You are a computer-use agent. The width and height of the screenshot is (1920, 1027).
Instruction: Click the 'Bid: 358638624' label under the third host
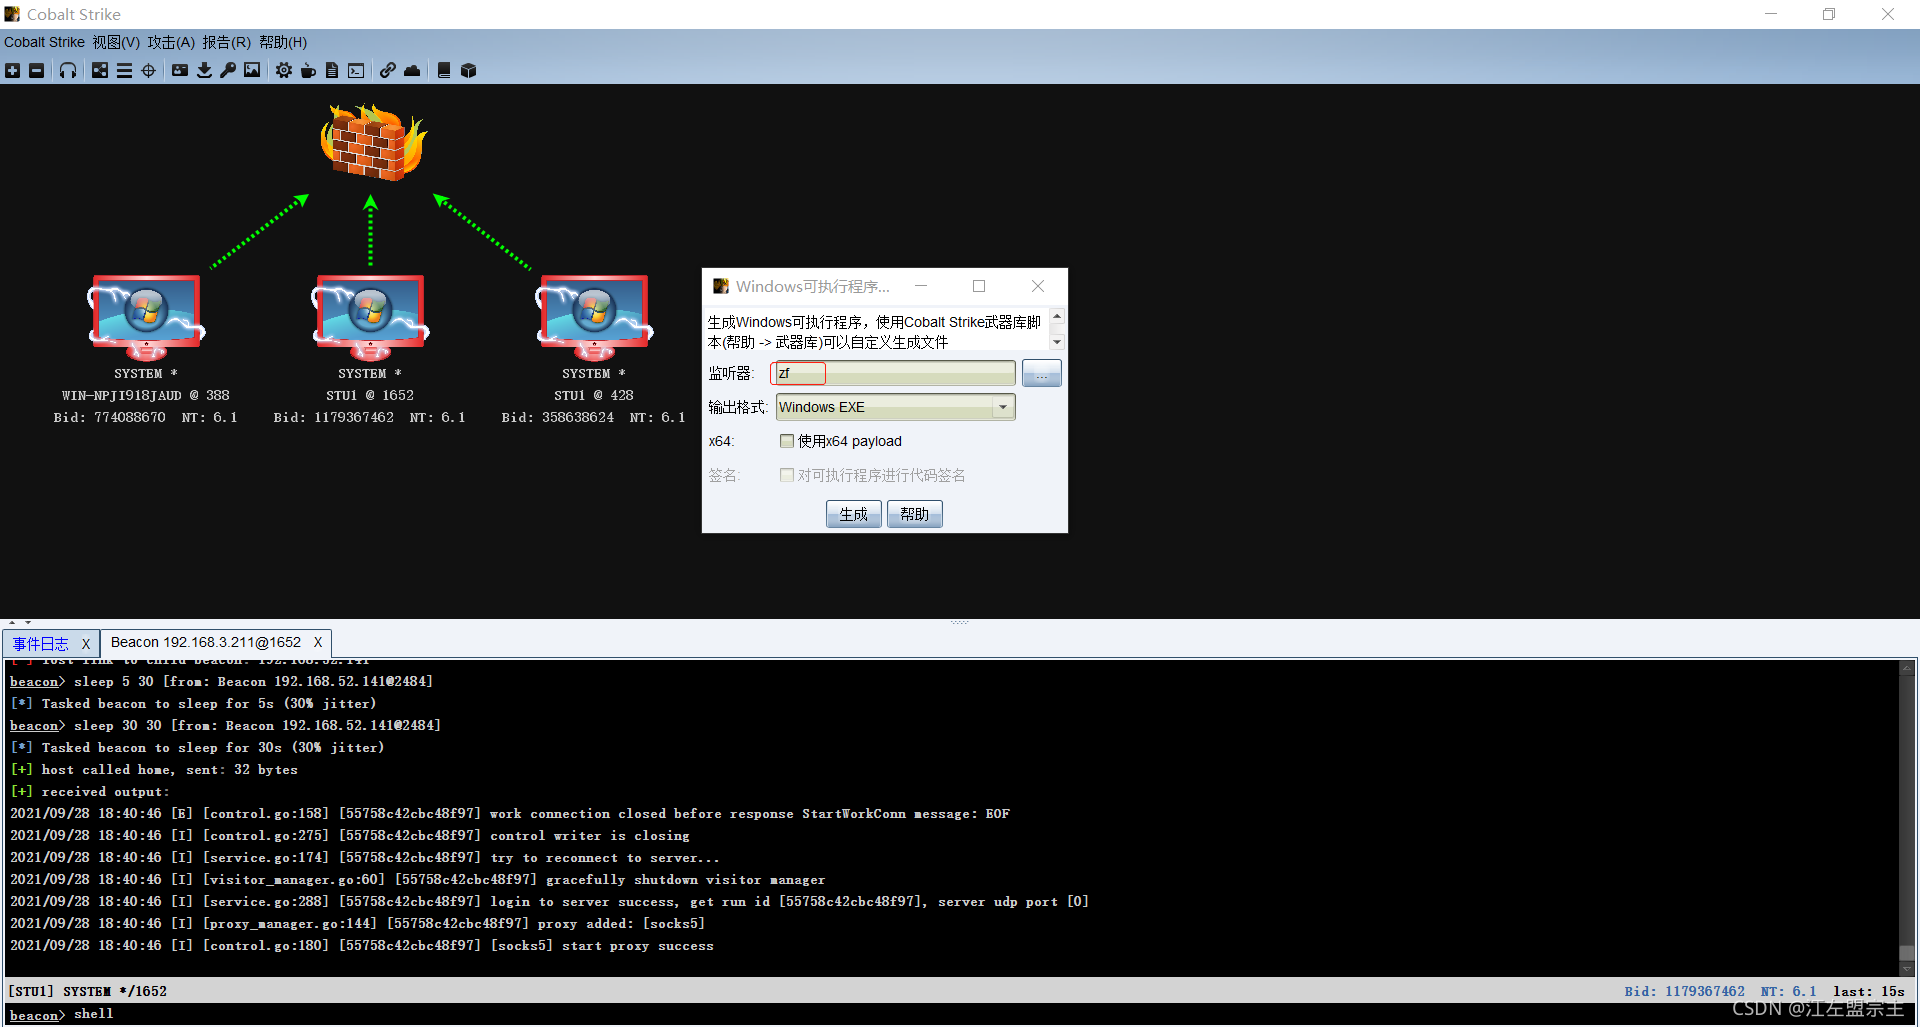(x=558, y=418)
